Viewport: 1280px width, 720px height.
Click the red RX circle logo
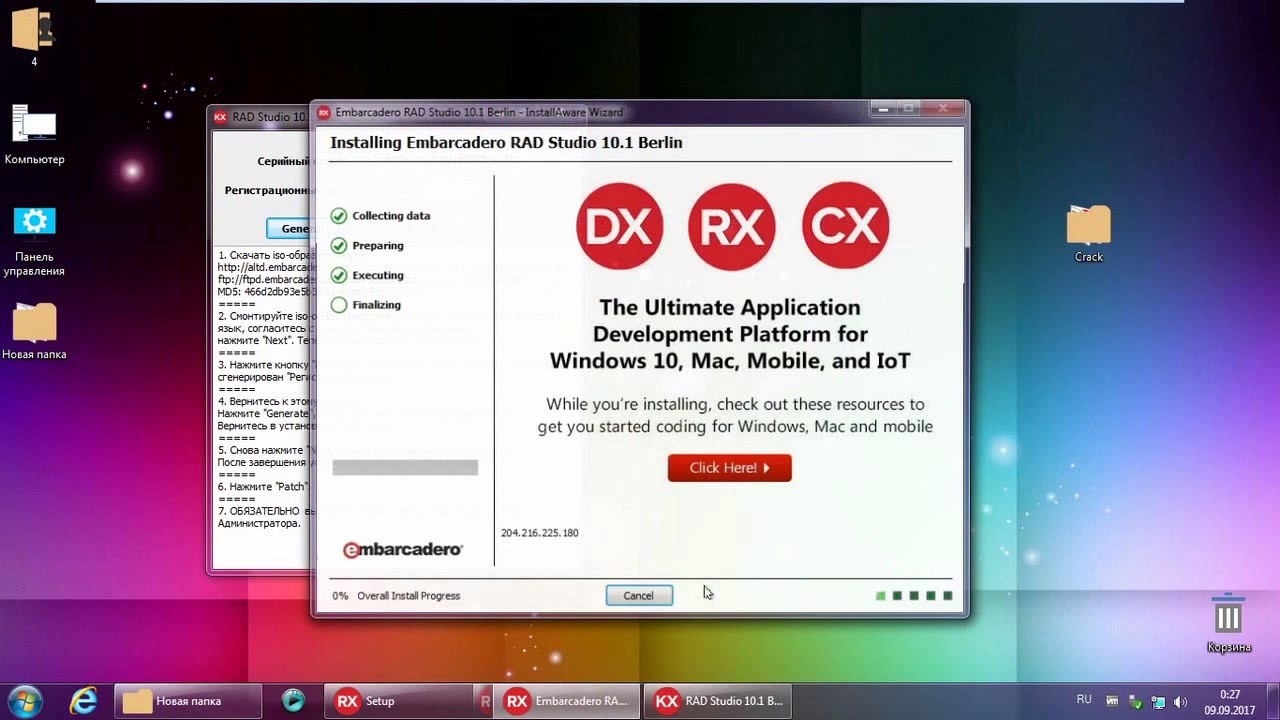732,226
